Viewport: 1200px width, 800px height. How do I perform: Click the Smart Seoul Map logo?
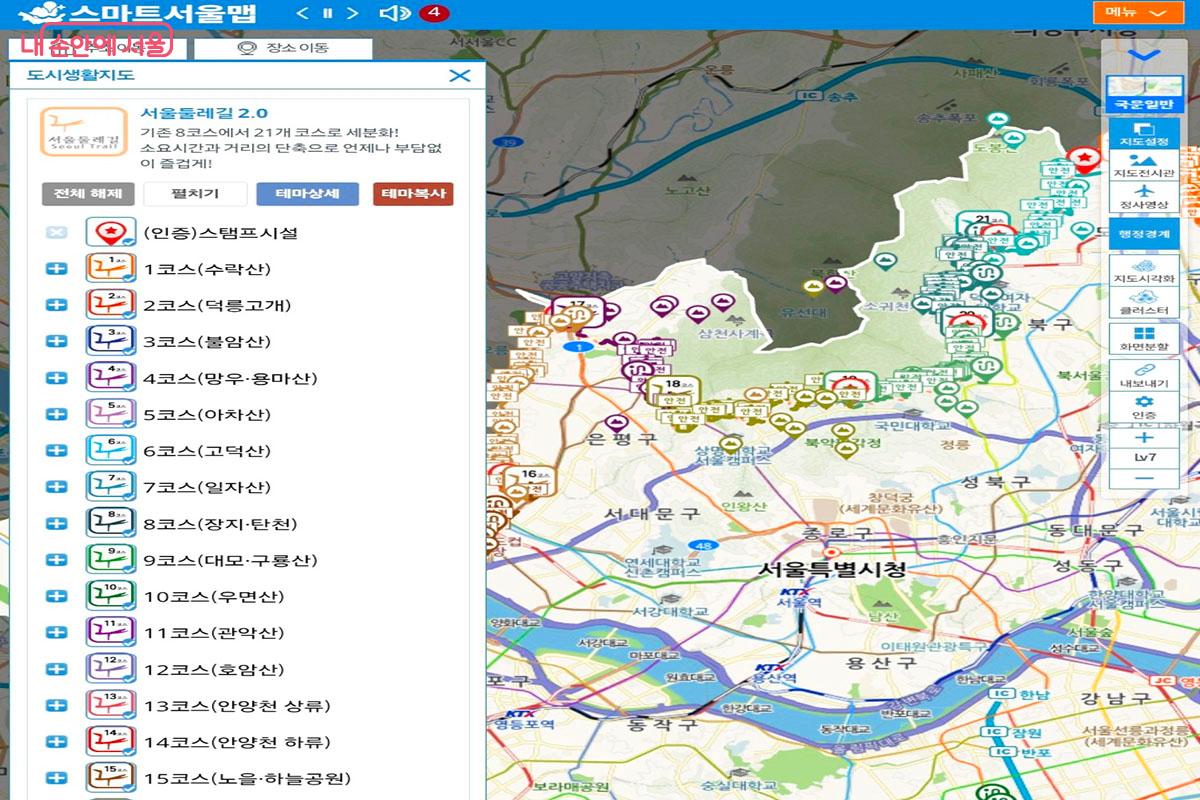[137, 13]
